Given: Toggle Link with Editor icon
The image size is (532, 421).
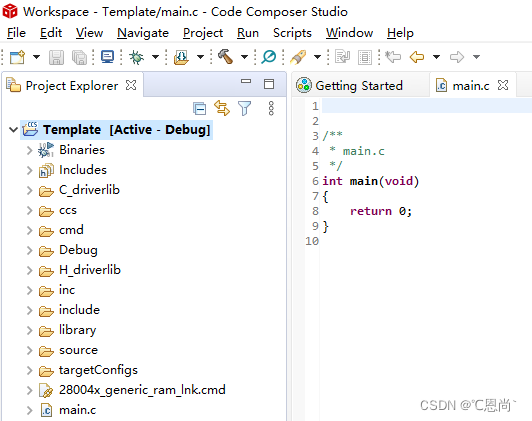Looking at the screenshot, I should pyautogui.click(x=222, y=108).
